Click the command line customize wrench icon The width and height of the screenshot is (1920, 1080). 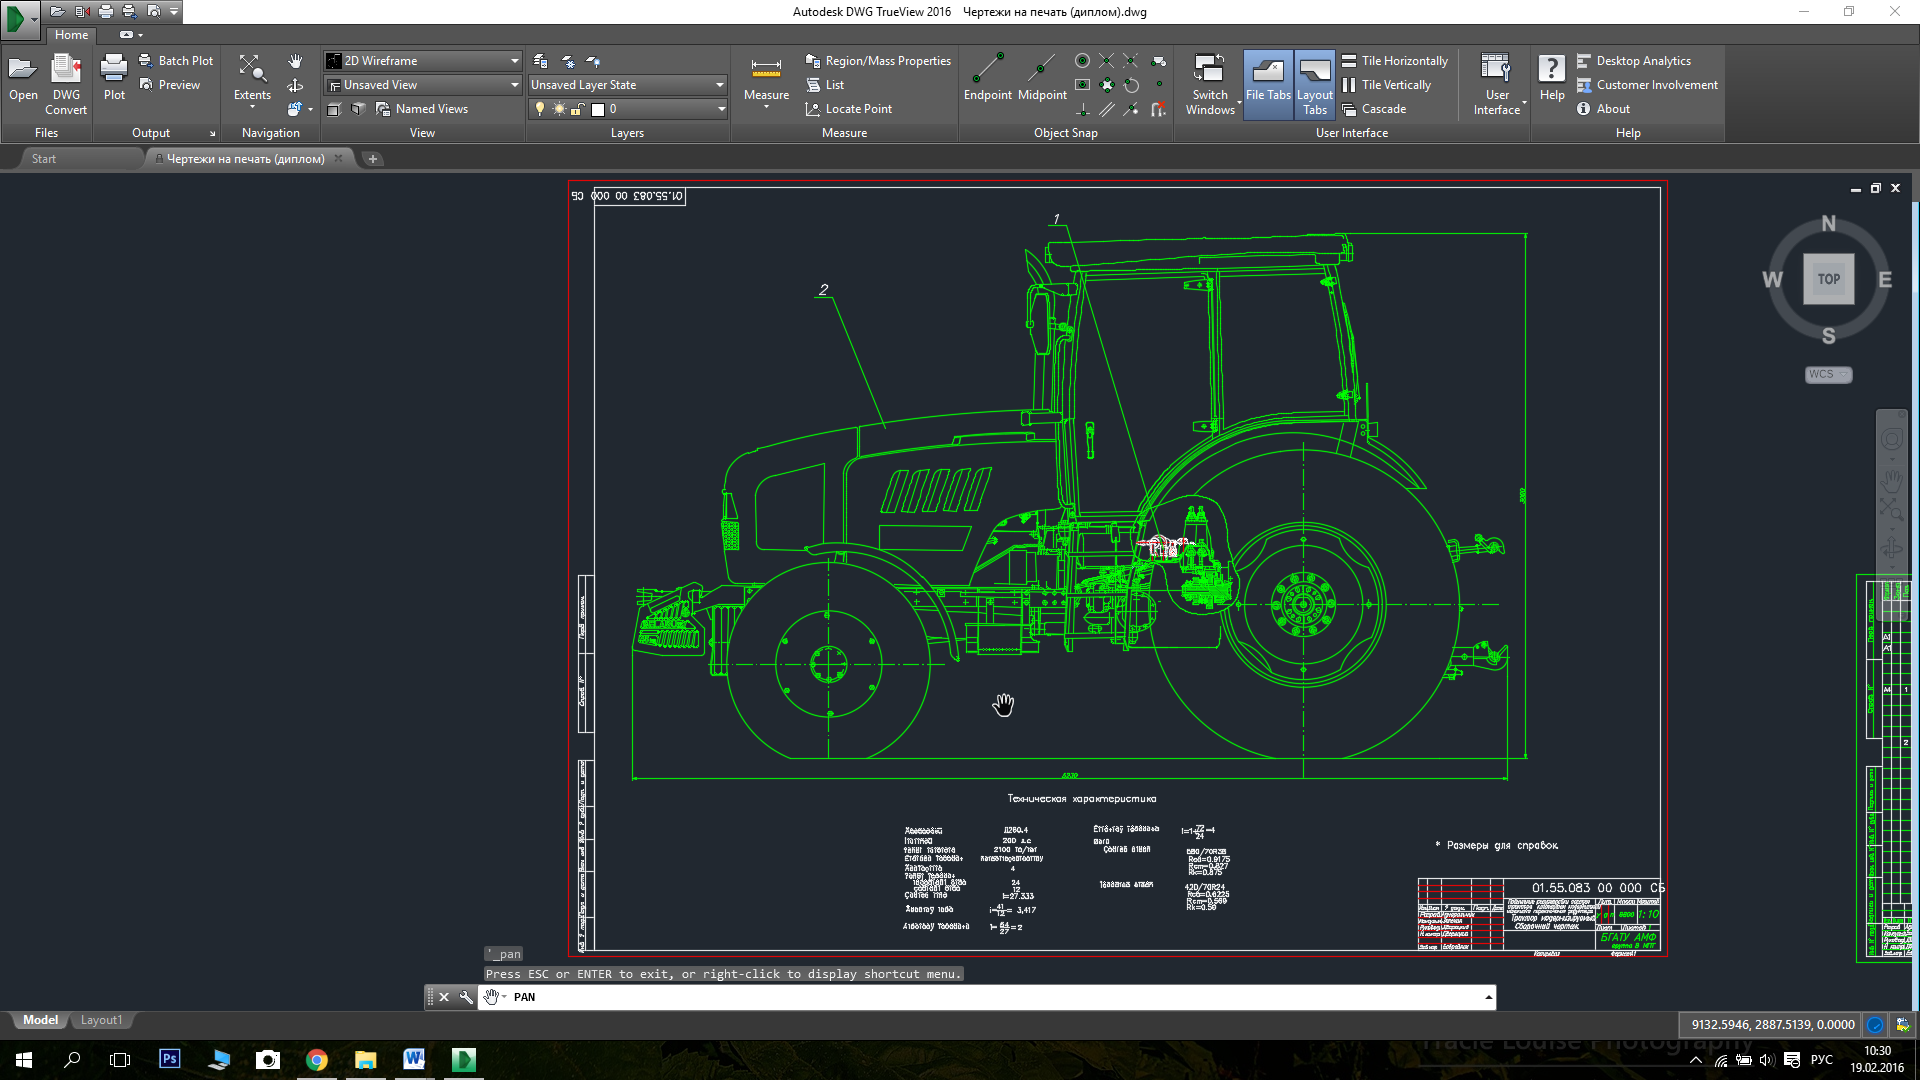pyautogui.click(x=466, y=997)
